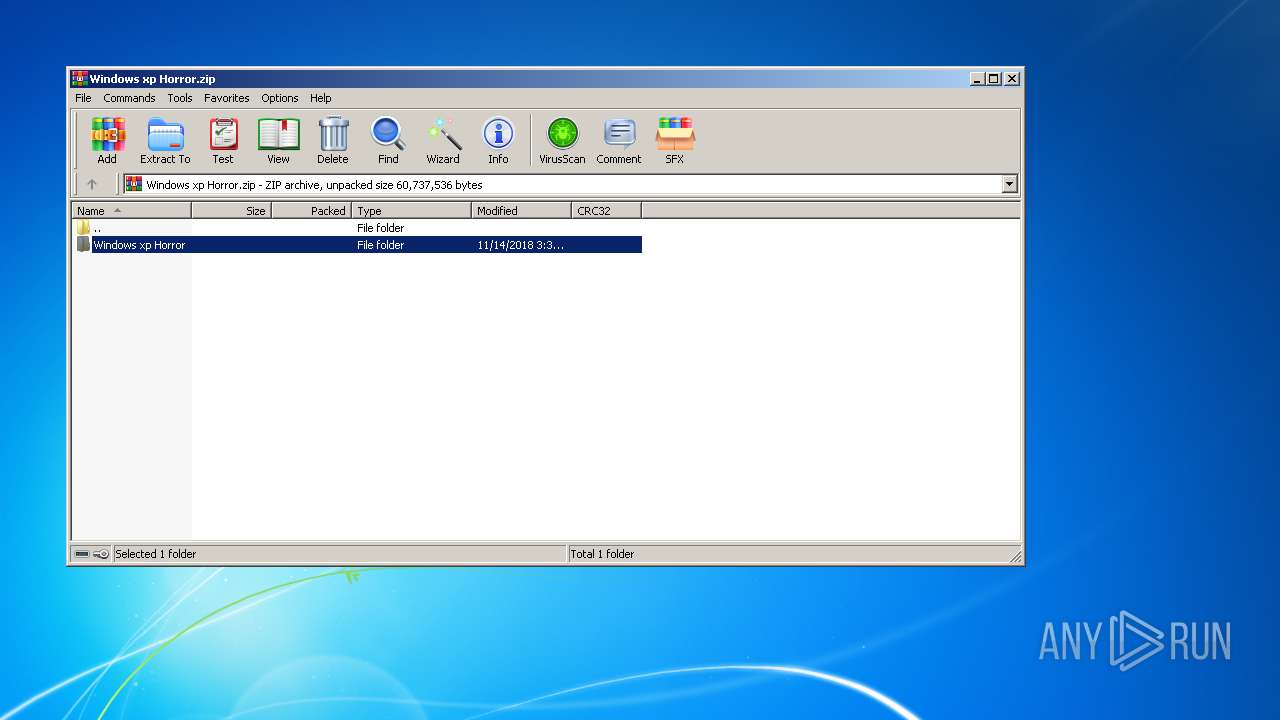
Task: Go up one folder level arrow
Action: pos(92,184)
